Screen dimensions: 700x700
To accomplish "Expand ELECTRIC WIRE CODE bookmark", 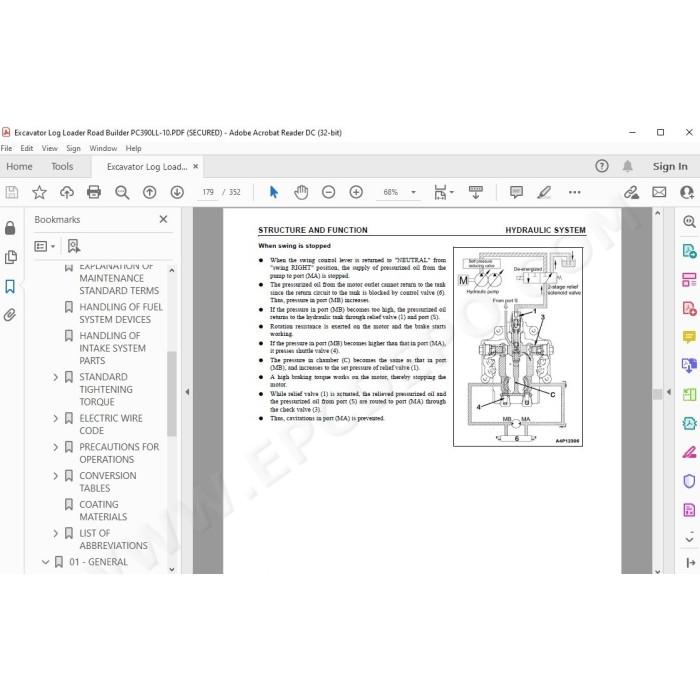I will pos(55,418).
